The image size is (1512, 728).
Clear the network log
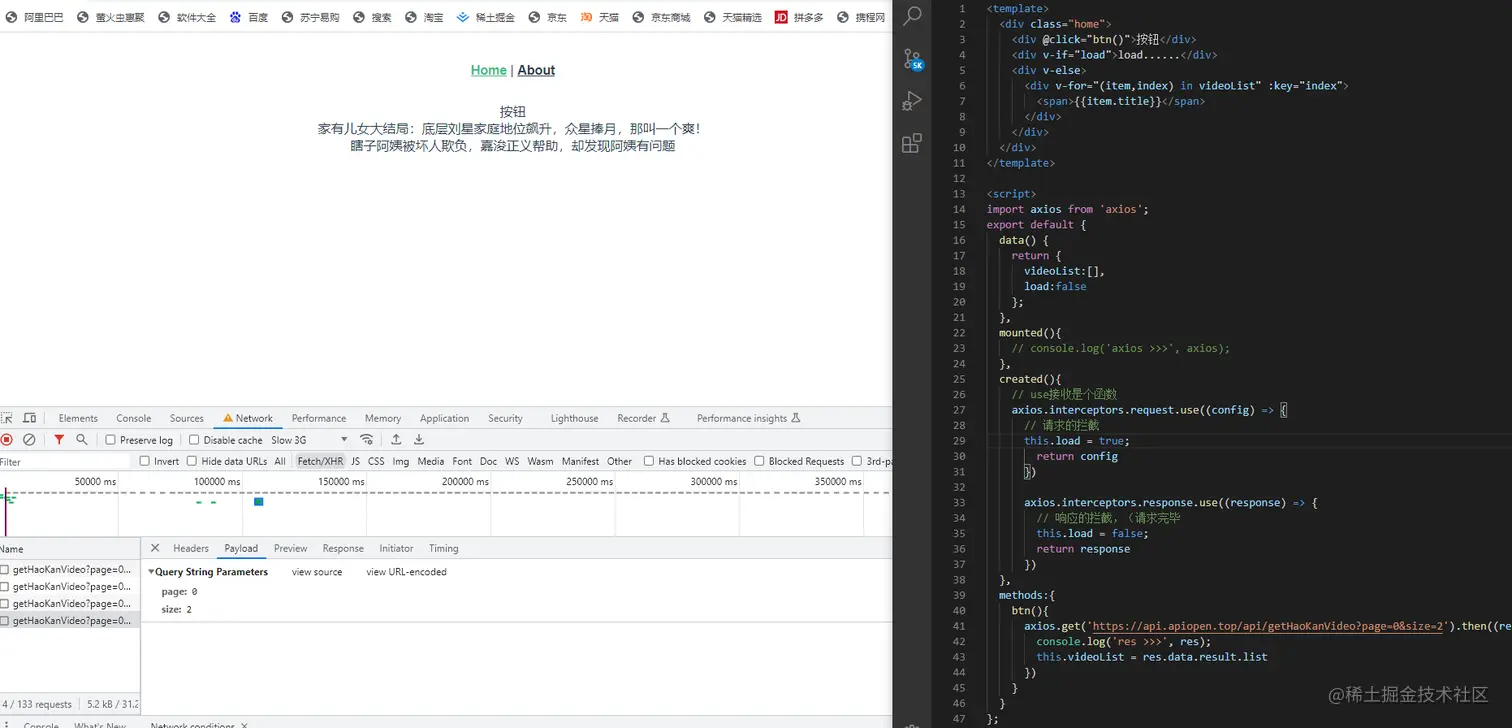click(30, 440)
